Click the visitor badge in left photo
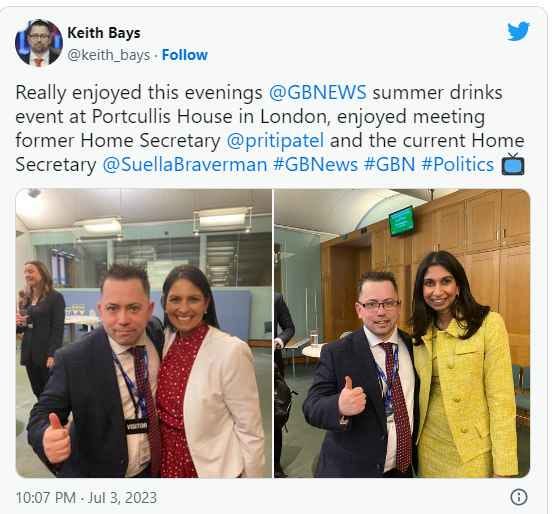This screenshot has height=514, width=557. (136, 426)
